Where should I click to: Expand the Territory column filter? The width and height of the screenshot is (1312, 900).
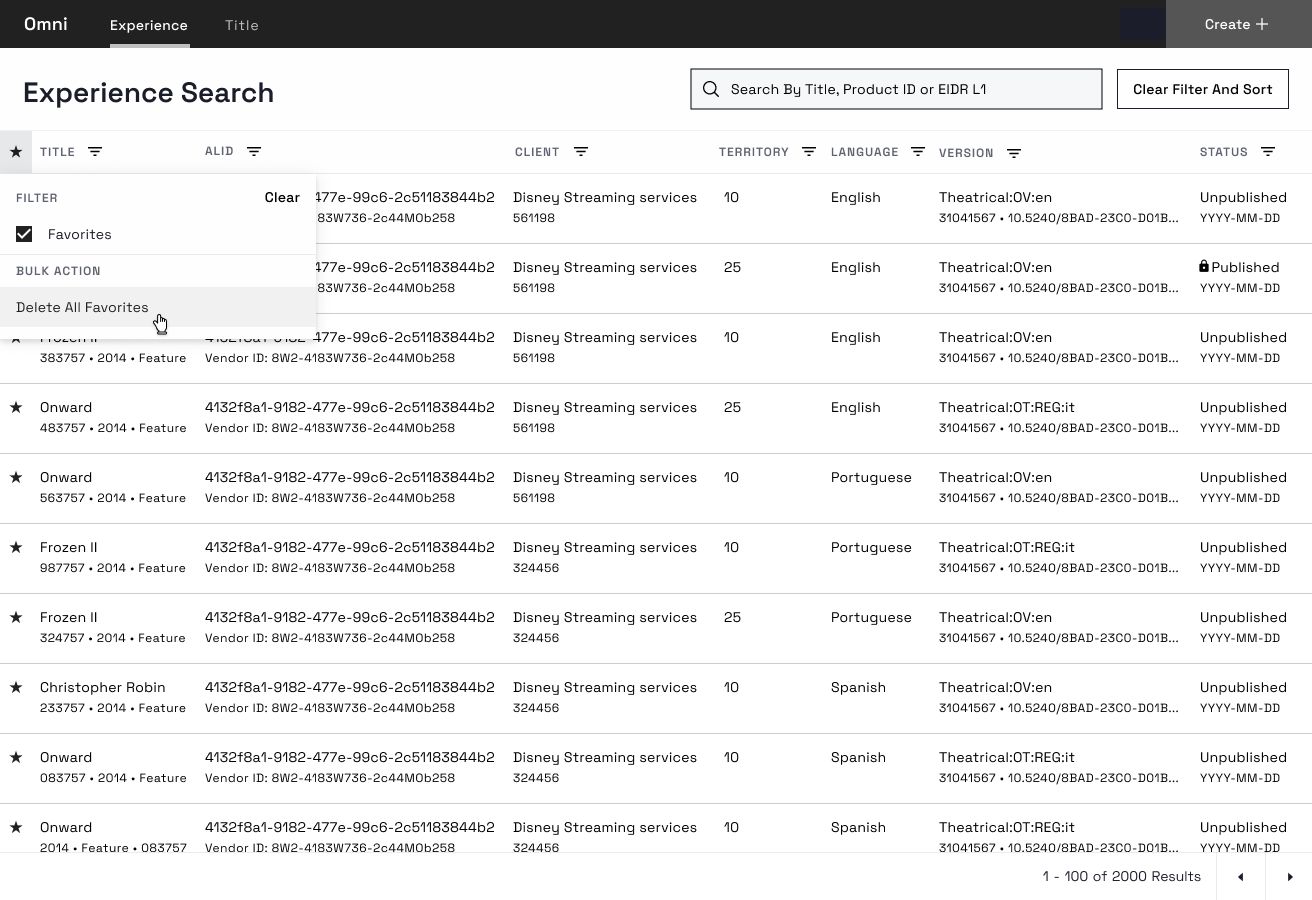pos(809,152)
